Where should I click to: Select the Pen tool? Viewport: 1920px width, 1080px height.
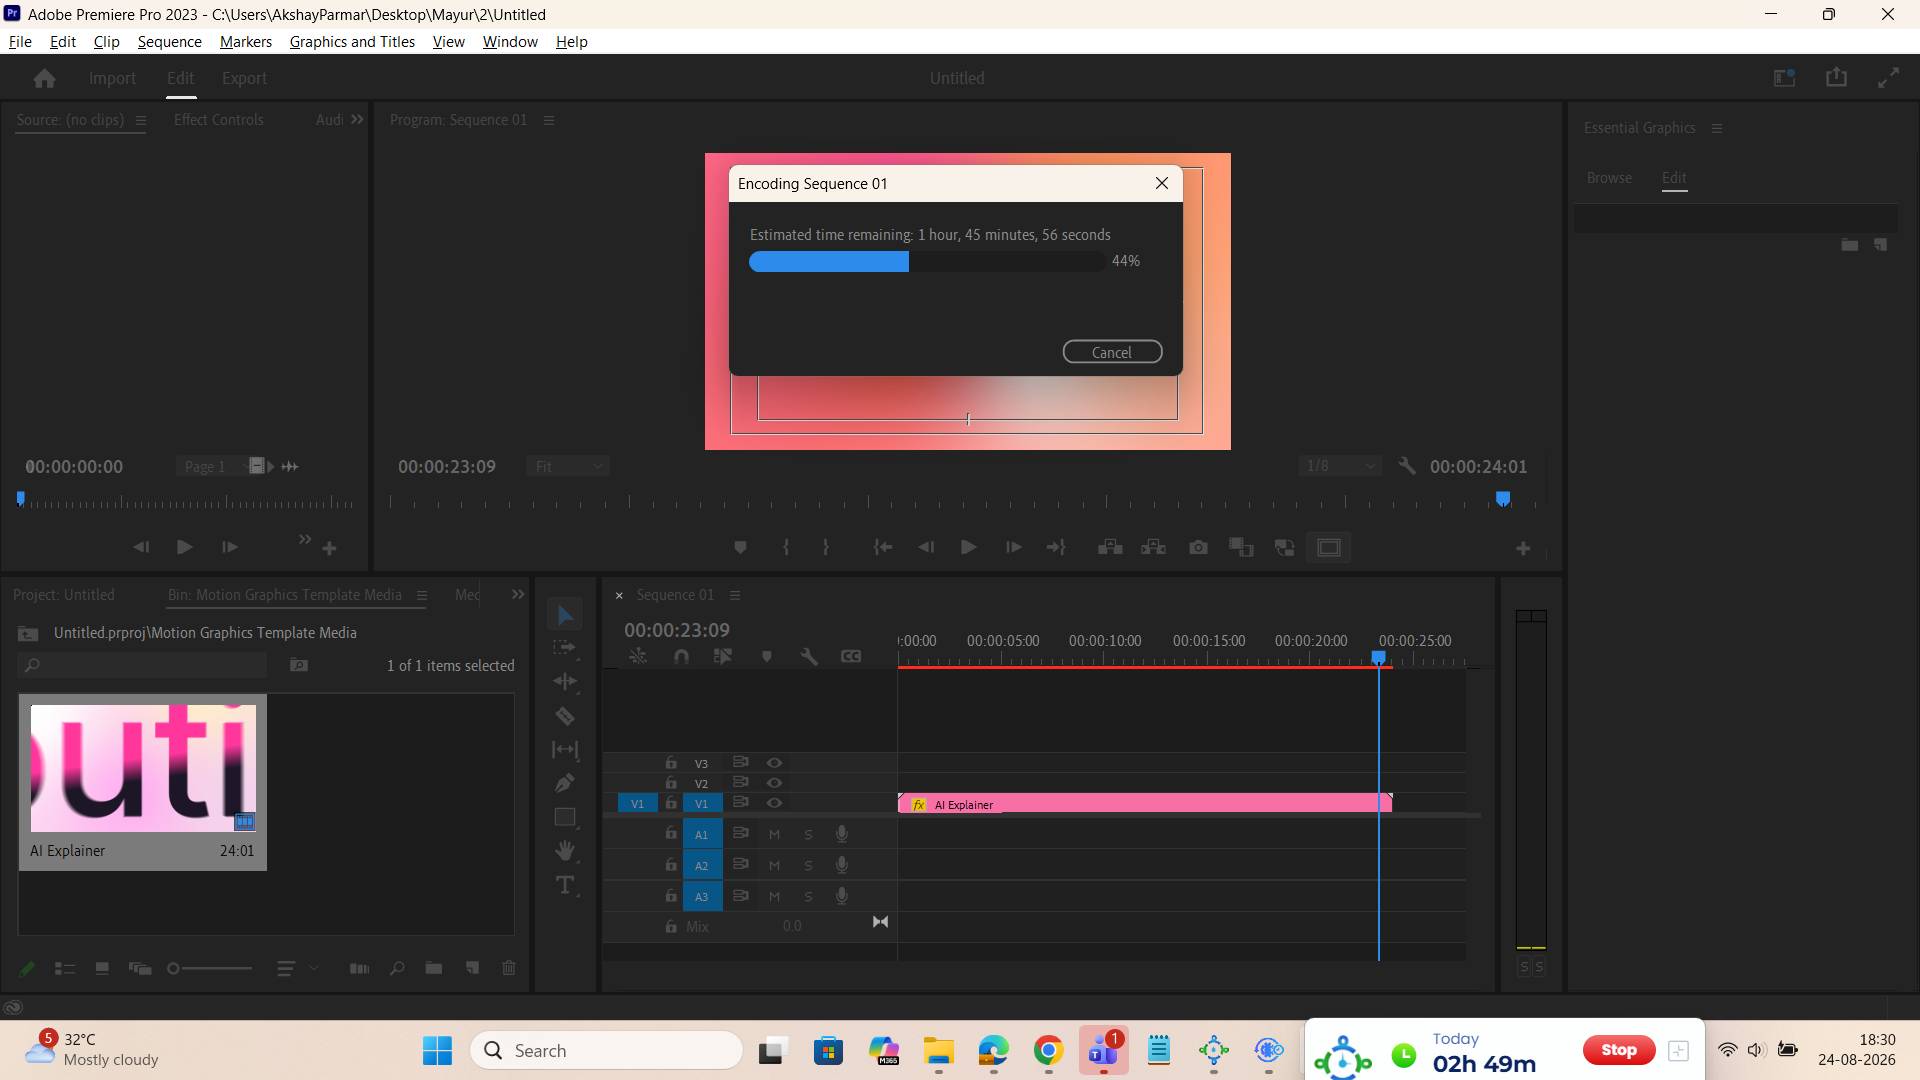click(565, 783)
